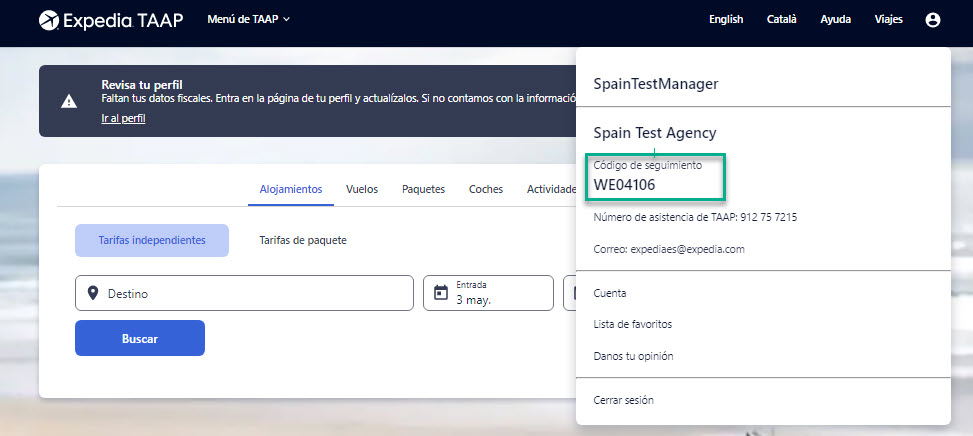This screenshot has width=973, height=436.
Task: Select the Coches tab
Action: (486, 189)
